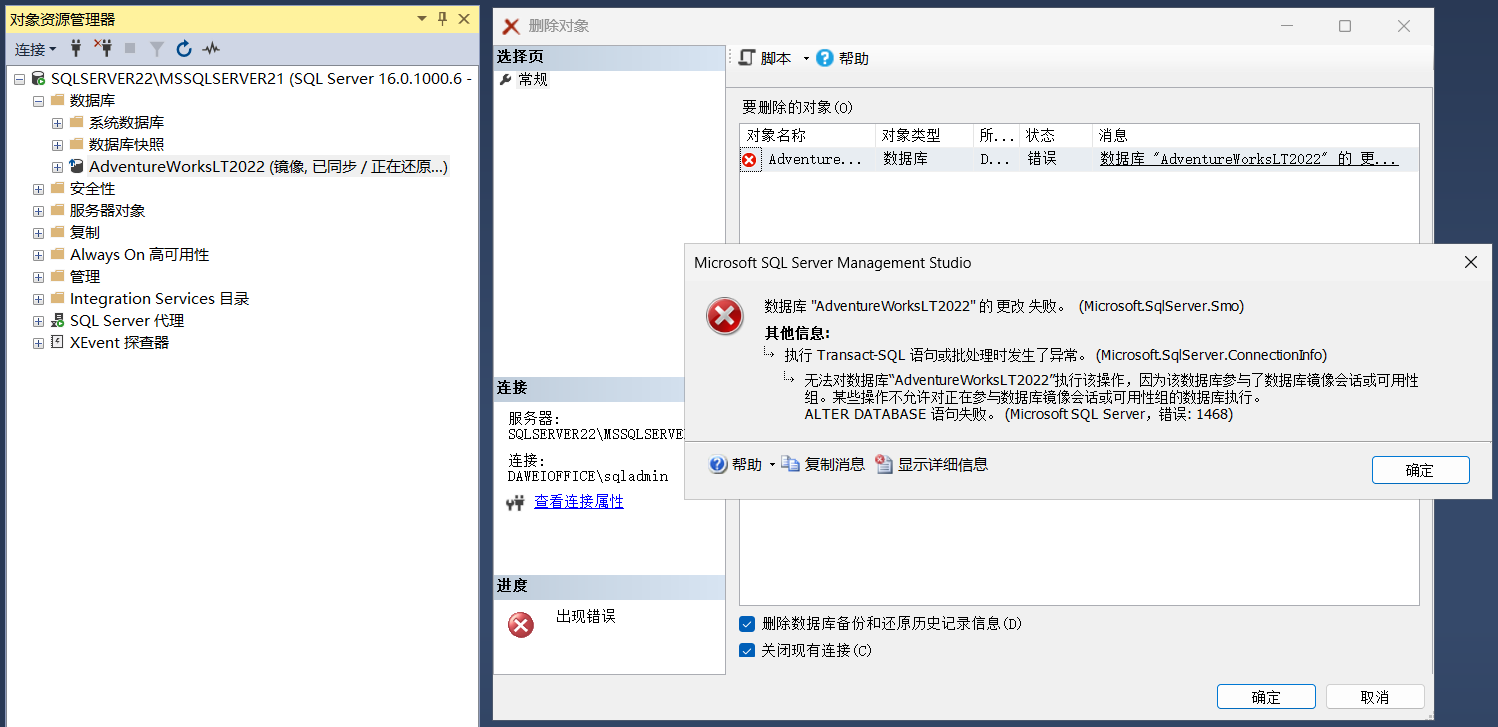Select the 常规 page in 选择页
This screenshot has width=1498, height=727.
[533, 79]
